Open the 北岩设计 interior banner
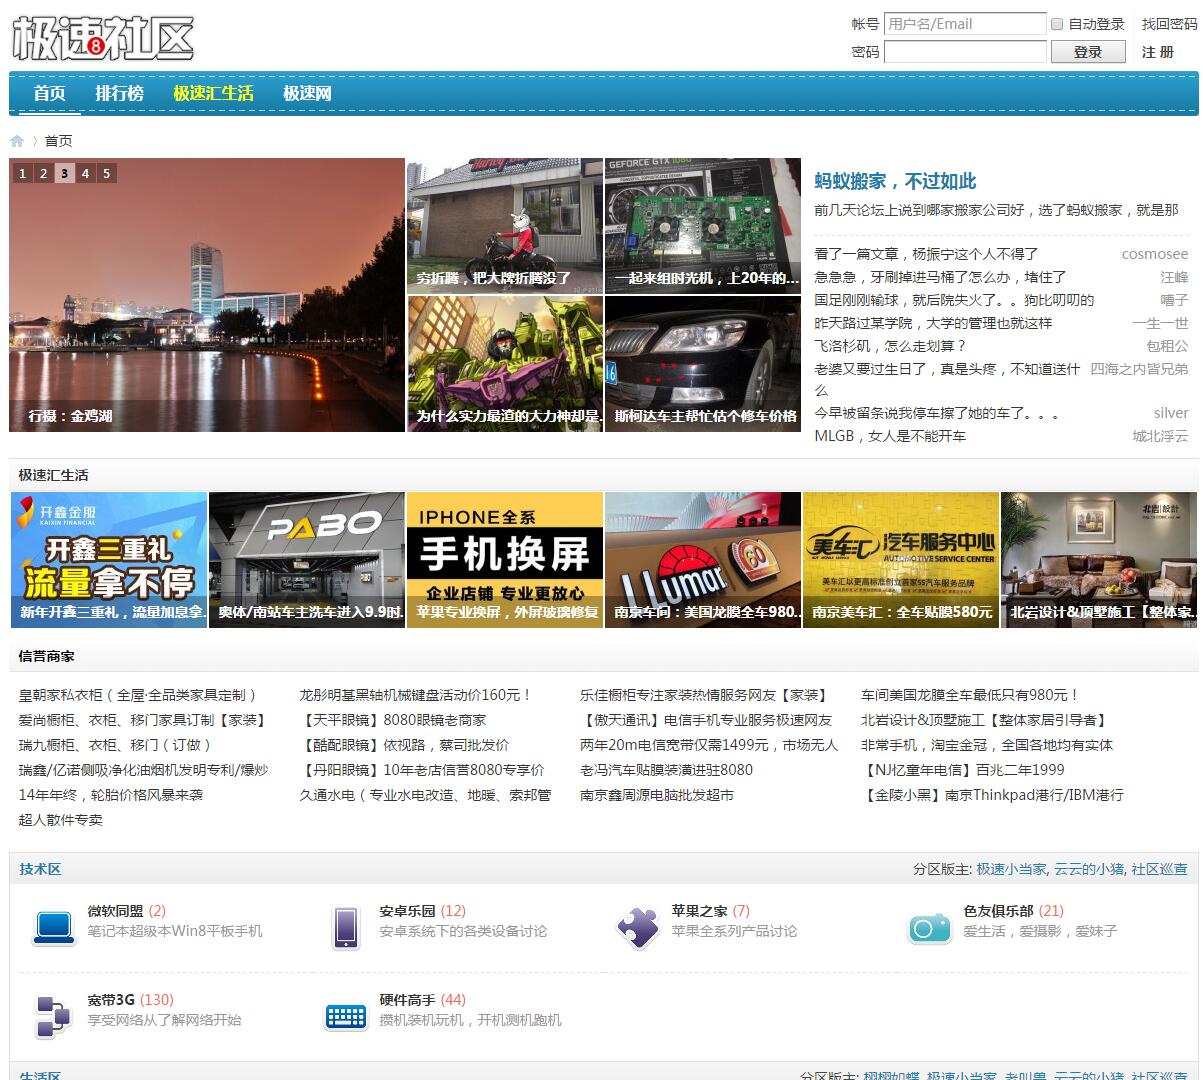This screenshot has height=1080, width=1203. [1099, 560]
